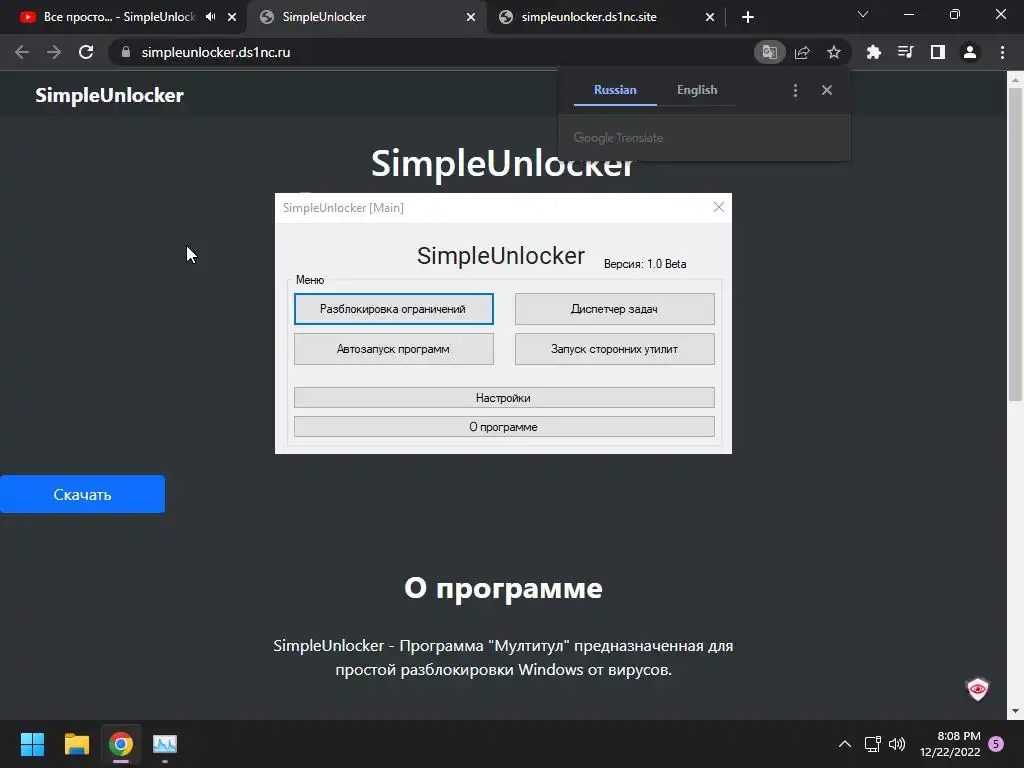
Task: Click the red eye shield icon at the bottom right
Action: [x=977, y=689]
